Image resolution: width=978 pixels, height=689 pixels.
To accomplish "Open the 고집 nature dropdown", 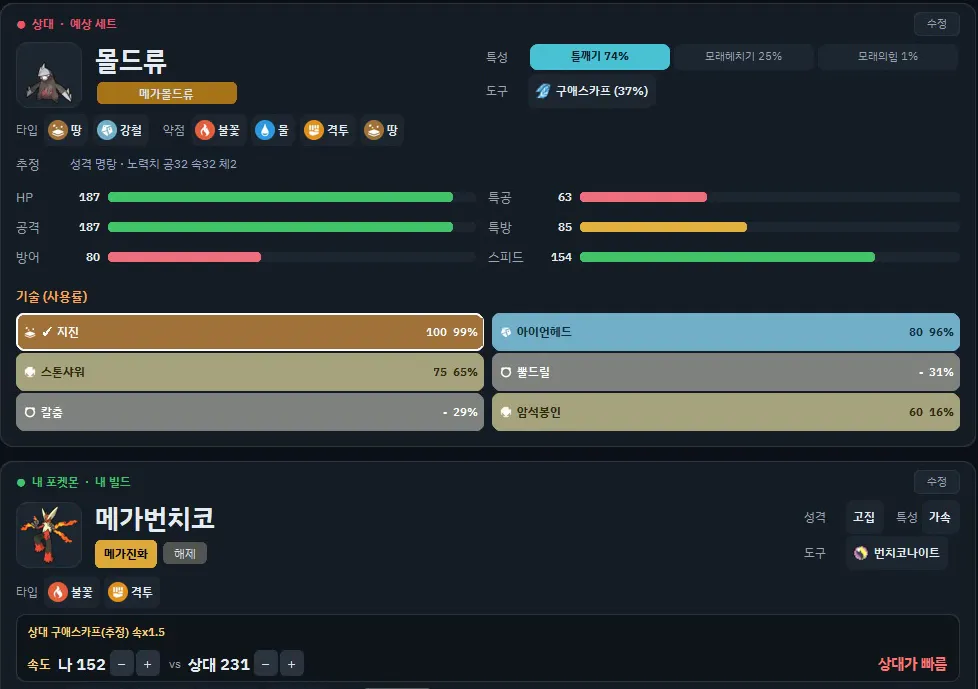I will click(864, 517).
